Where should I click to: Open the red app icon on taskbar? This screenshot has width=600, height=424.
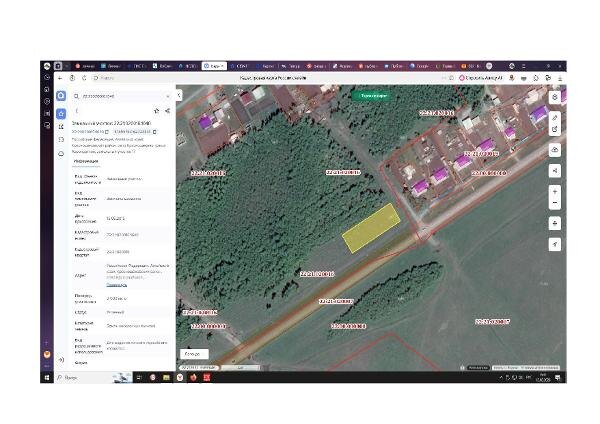[207, 378]
